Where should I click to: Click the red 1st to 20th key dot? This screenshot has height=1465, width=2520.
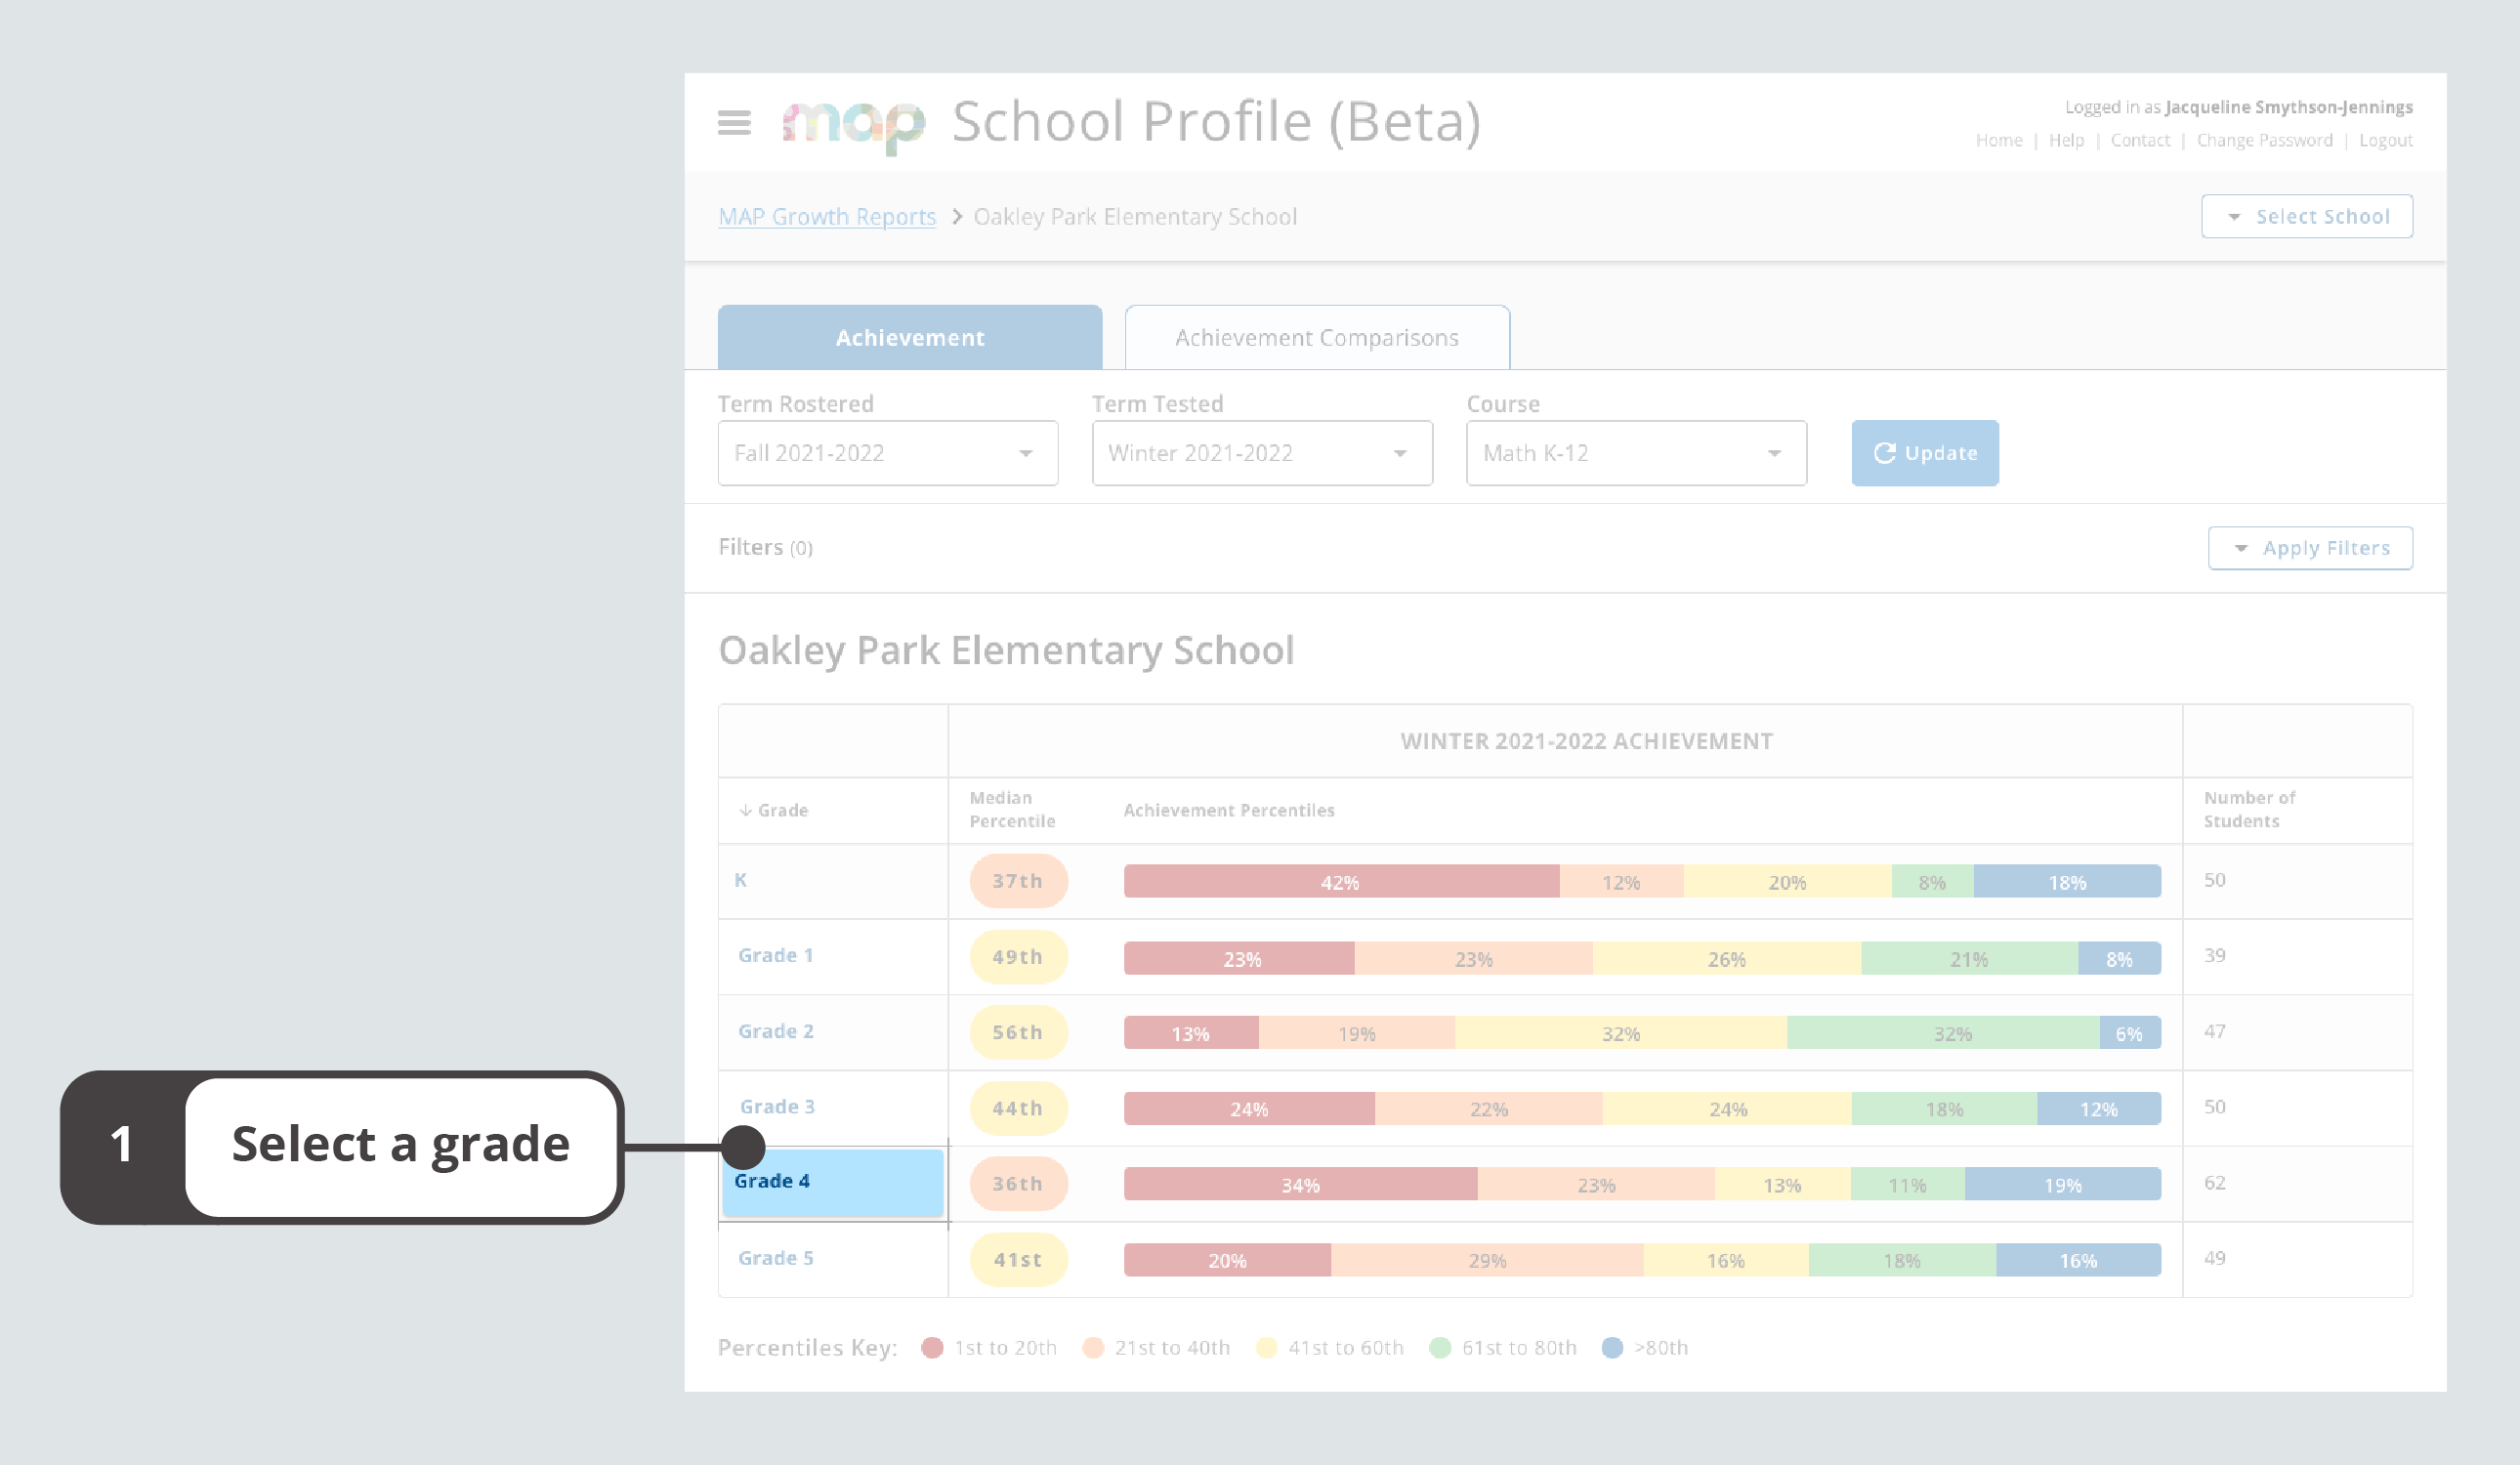tap(932, 1347)
